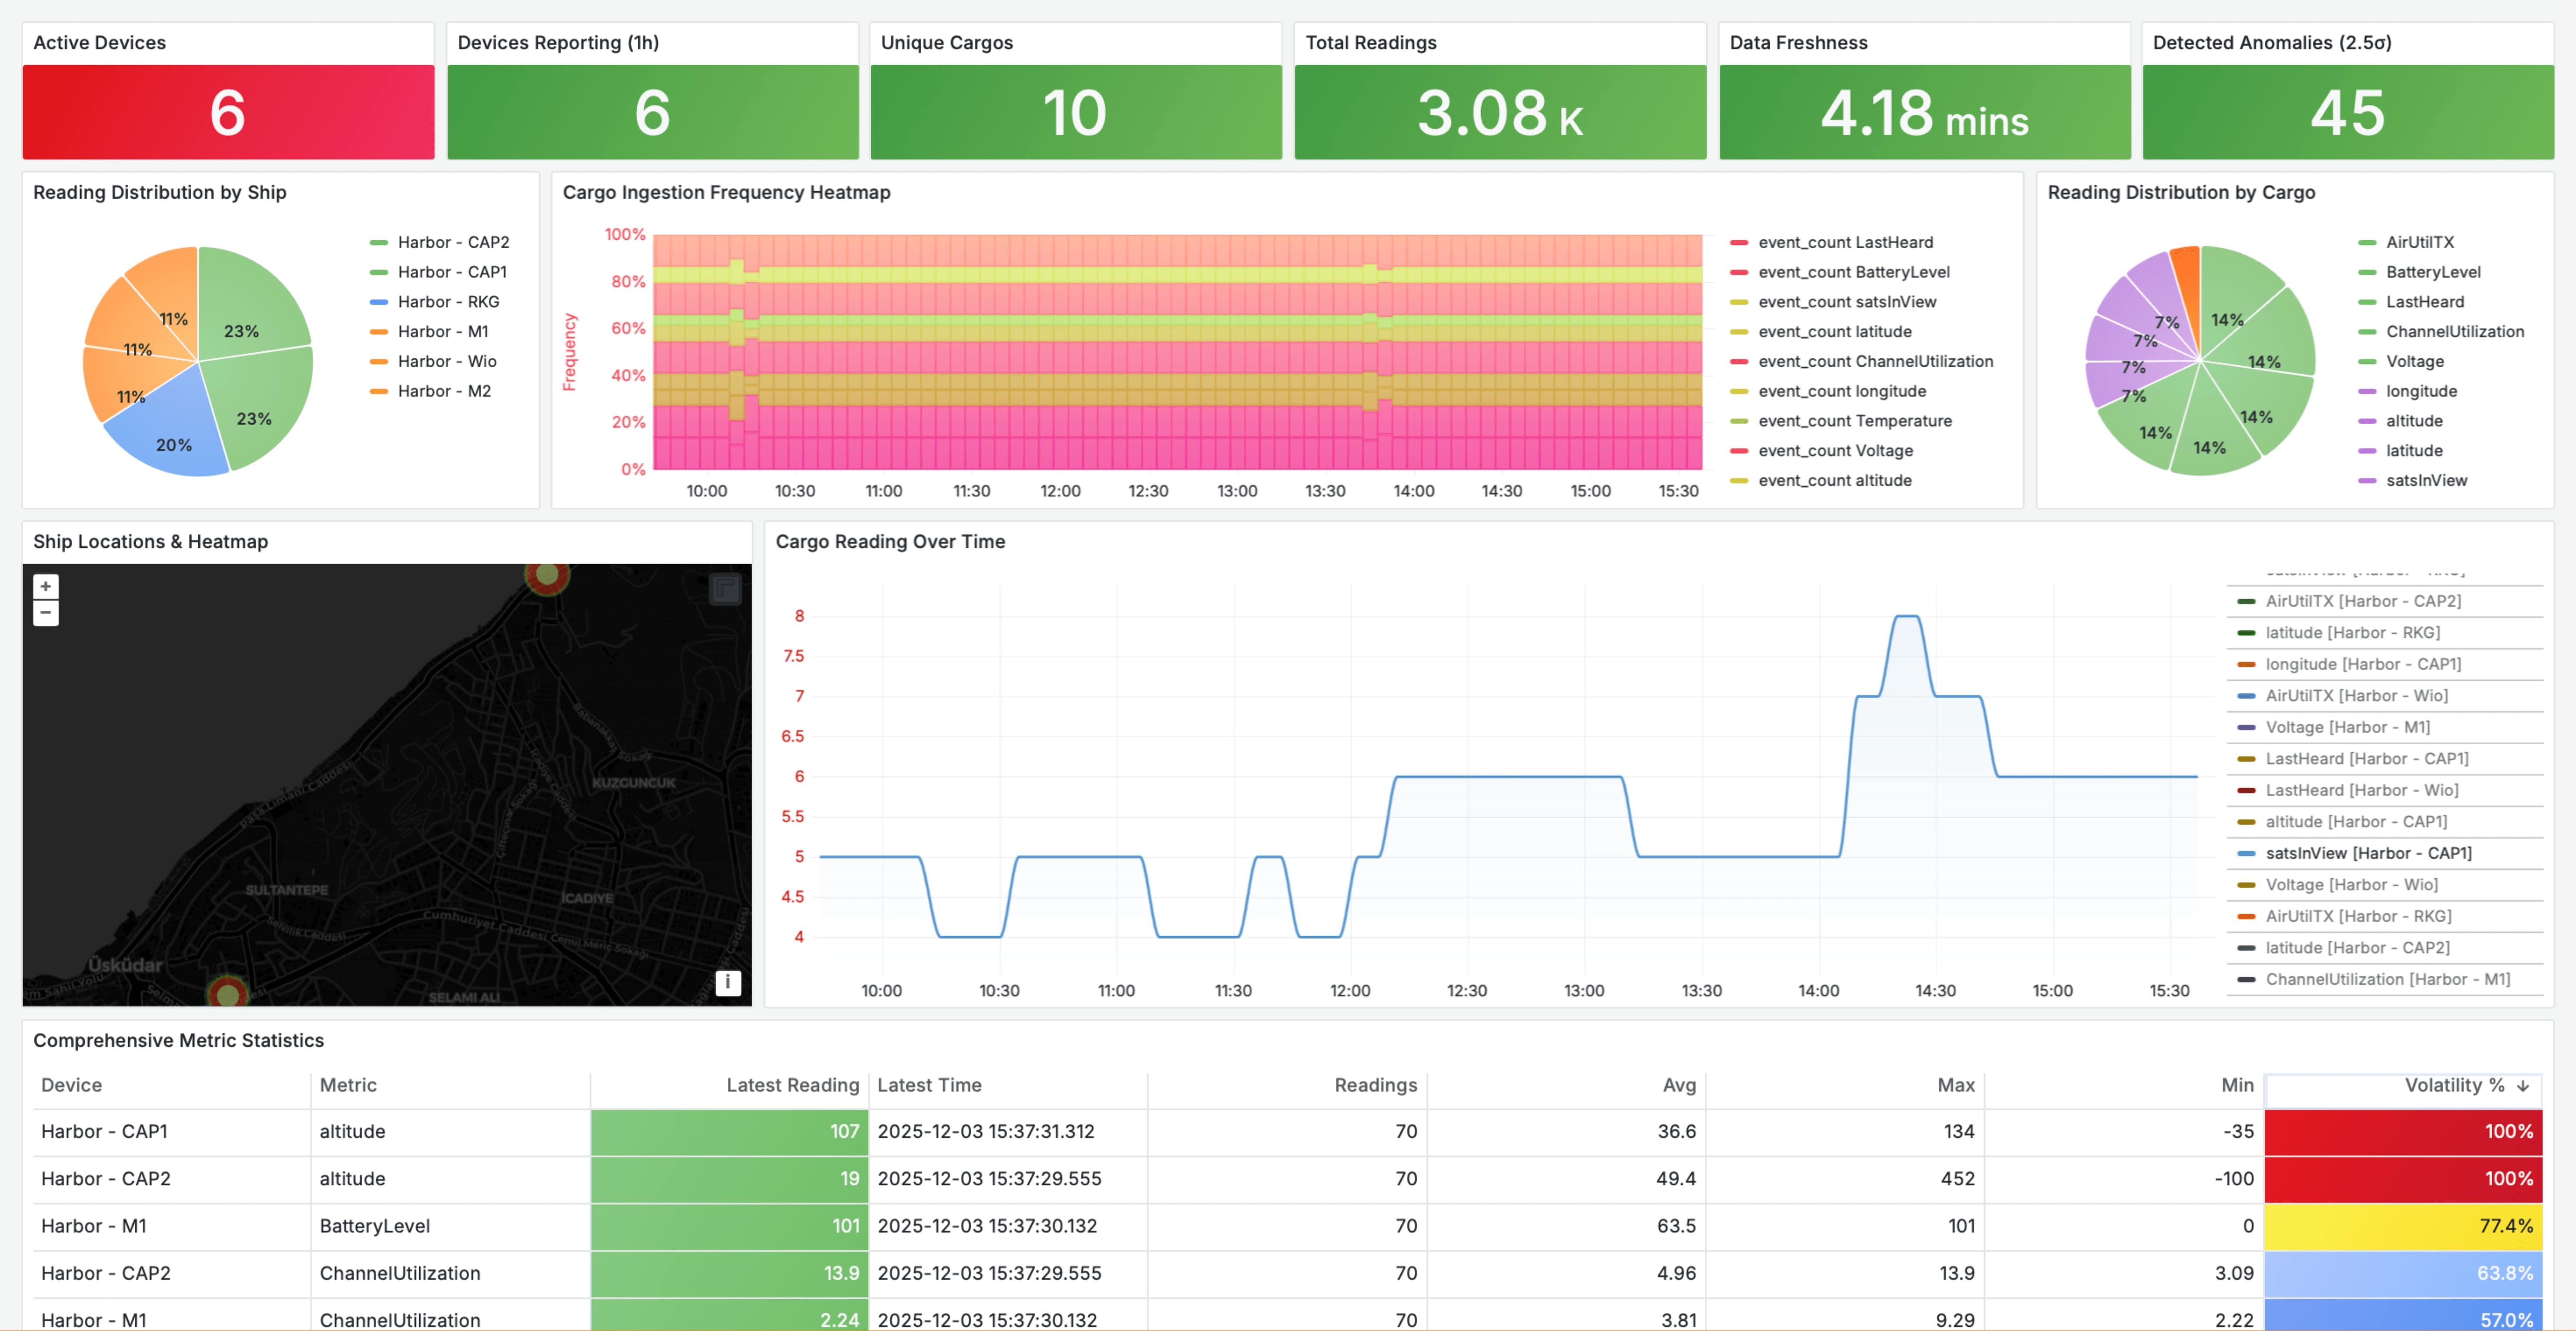Open the map layers legend icon
The width and height of the screenshot is (2576, 1331).
pyautogui.click(x=726, y=589)
